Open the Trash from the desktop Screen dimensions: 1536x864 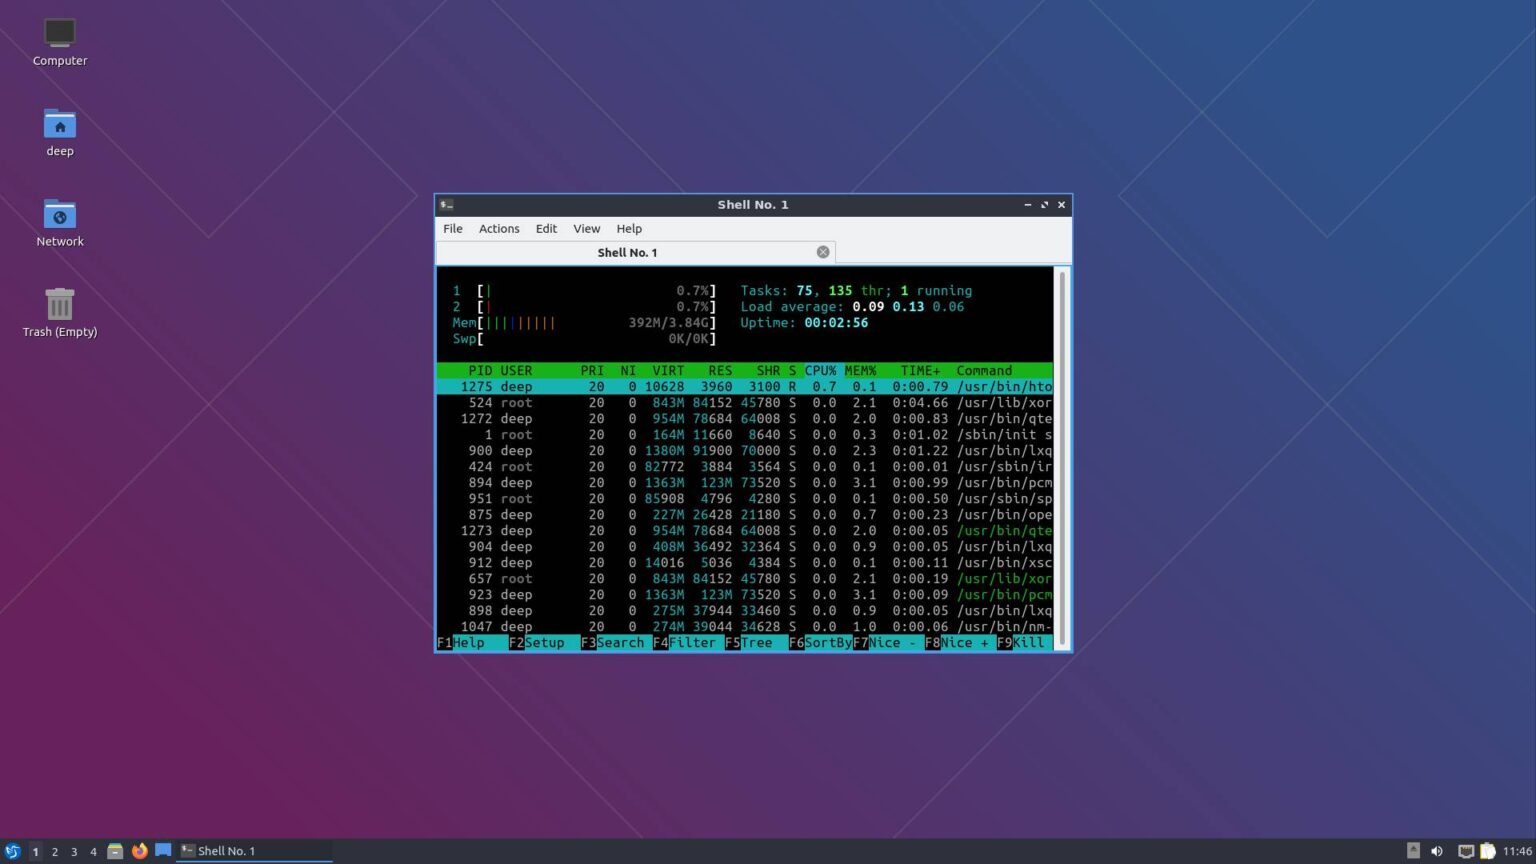click(x=59, y=310)
